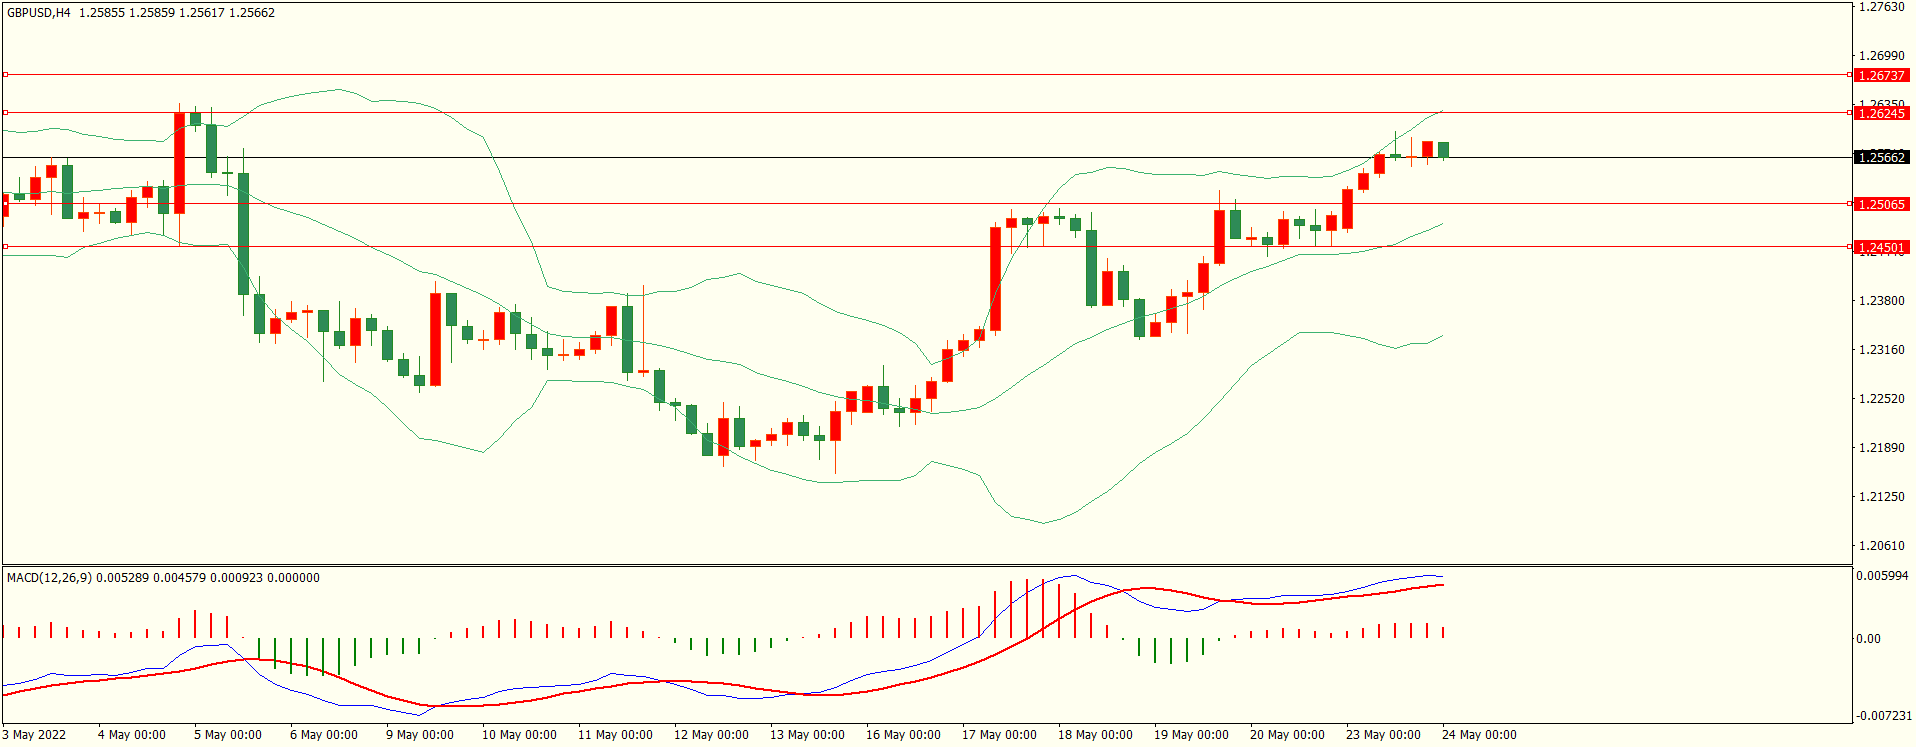Click the 0.005994 MACD scale value

pos(1882,576)
